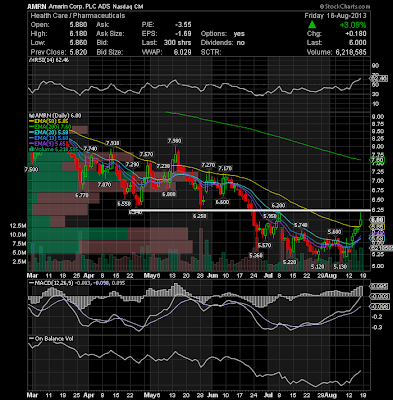Click the 7.070 low price label
The image size is (393, 400).
104,184
